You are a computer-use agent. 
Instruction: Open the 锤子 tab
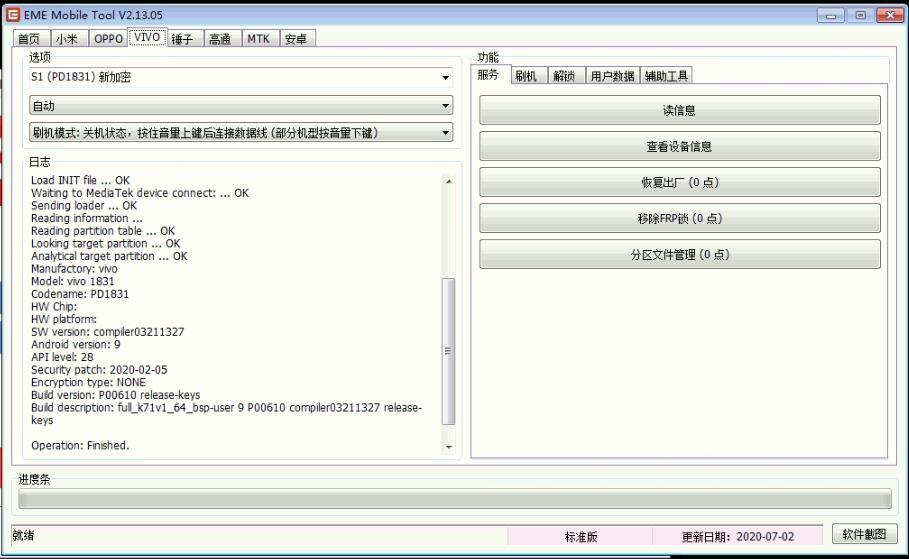tap(183, 39)
